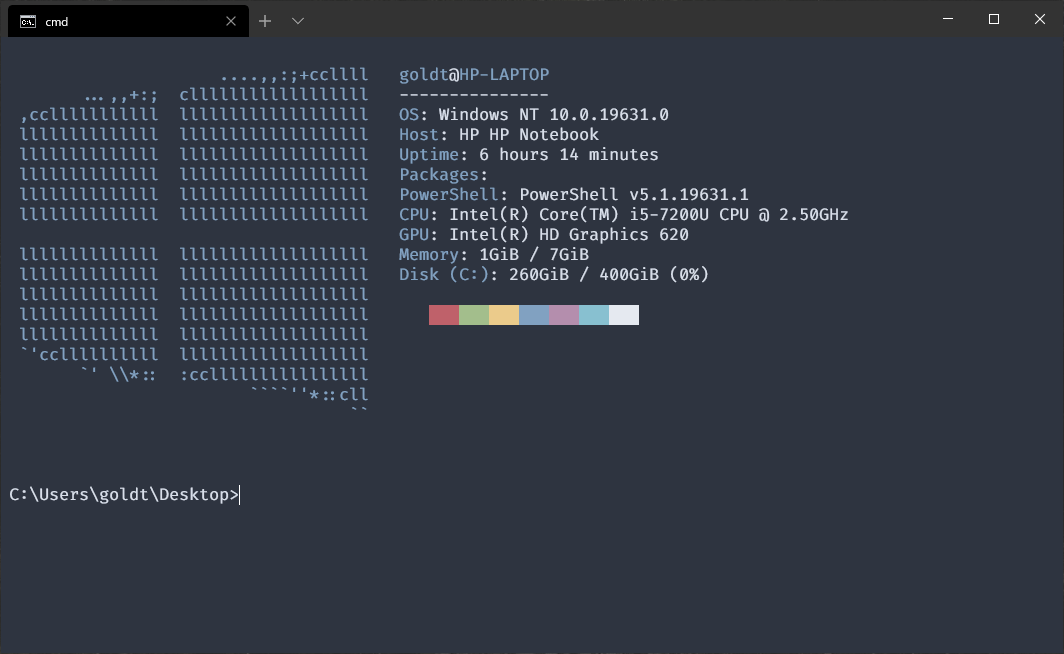Click the green color block
Image resolution: width=1064 pixels, height=654 pixels.
pos(474,315)
